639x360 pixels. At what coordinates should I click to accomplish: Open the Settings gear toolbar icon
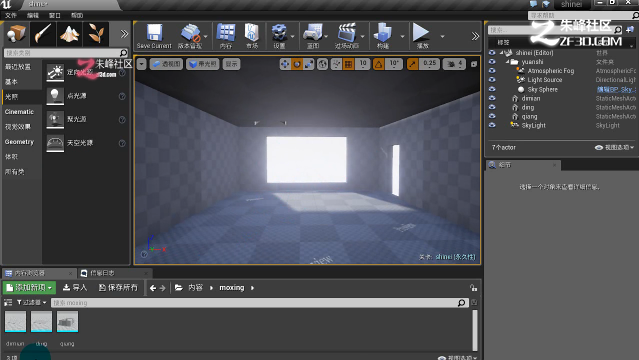[279, 36]
